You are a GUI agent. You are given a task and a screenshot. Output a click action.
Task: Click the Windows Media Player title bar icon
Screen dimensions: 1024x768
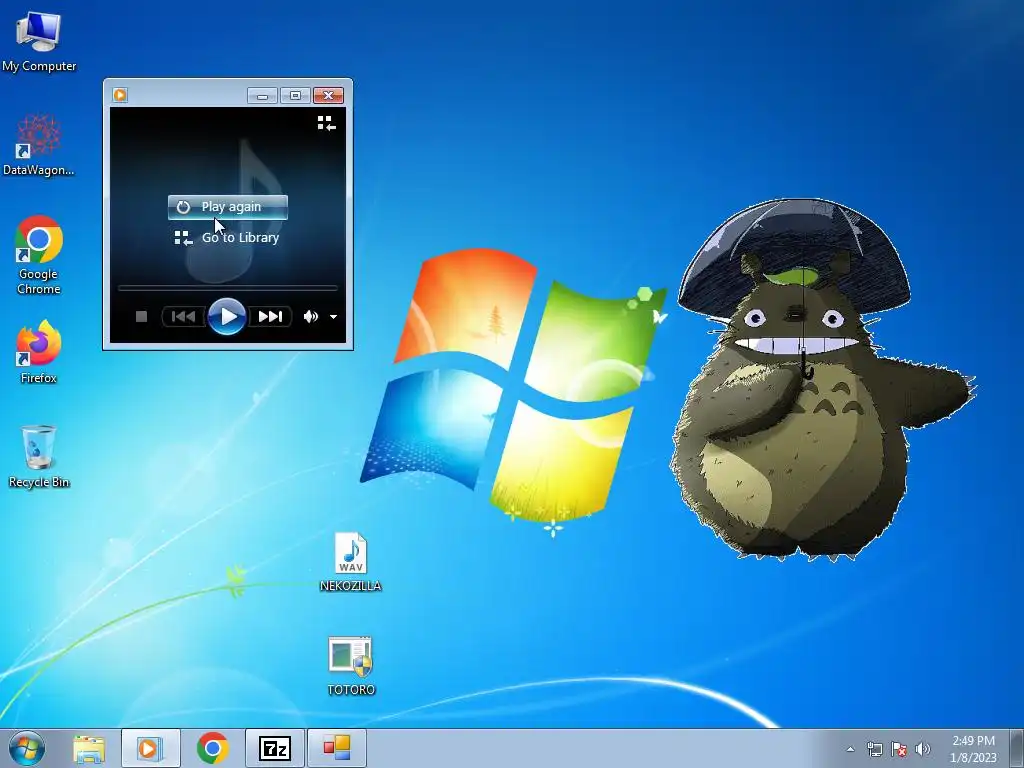(x=120, y=95)
